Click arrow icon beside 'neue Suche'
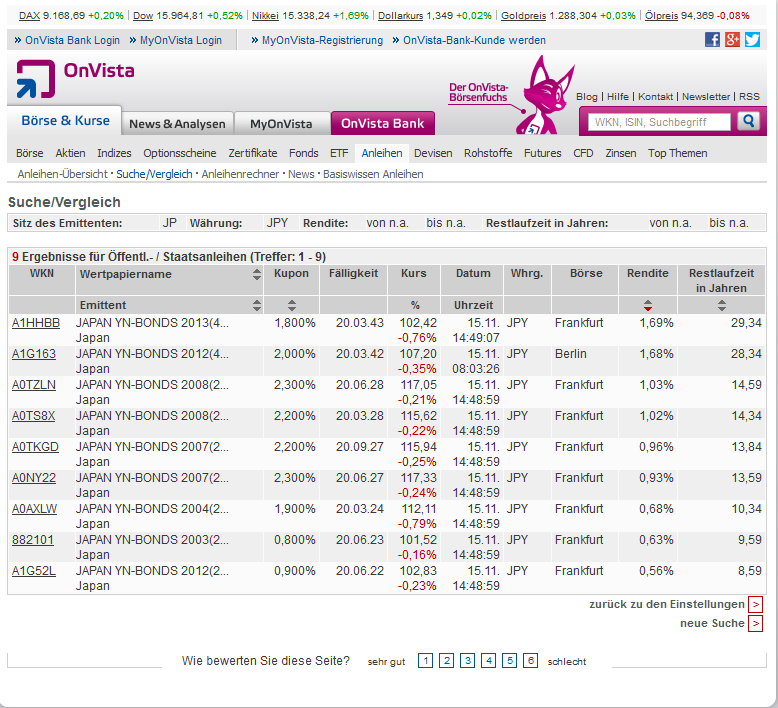This screenshot has height=708, width=778. tap(755, 623)
